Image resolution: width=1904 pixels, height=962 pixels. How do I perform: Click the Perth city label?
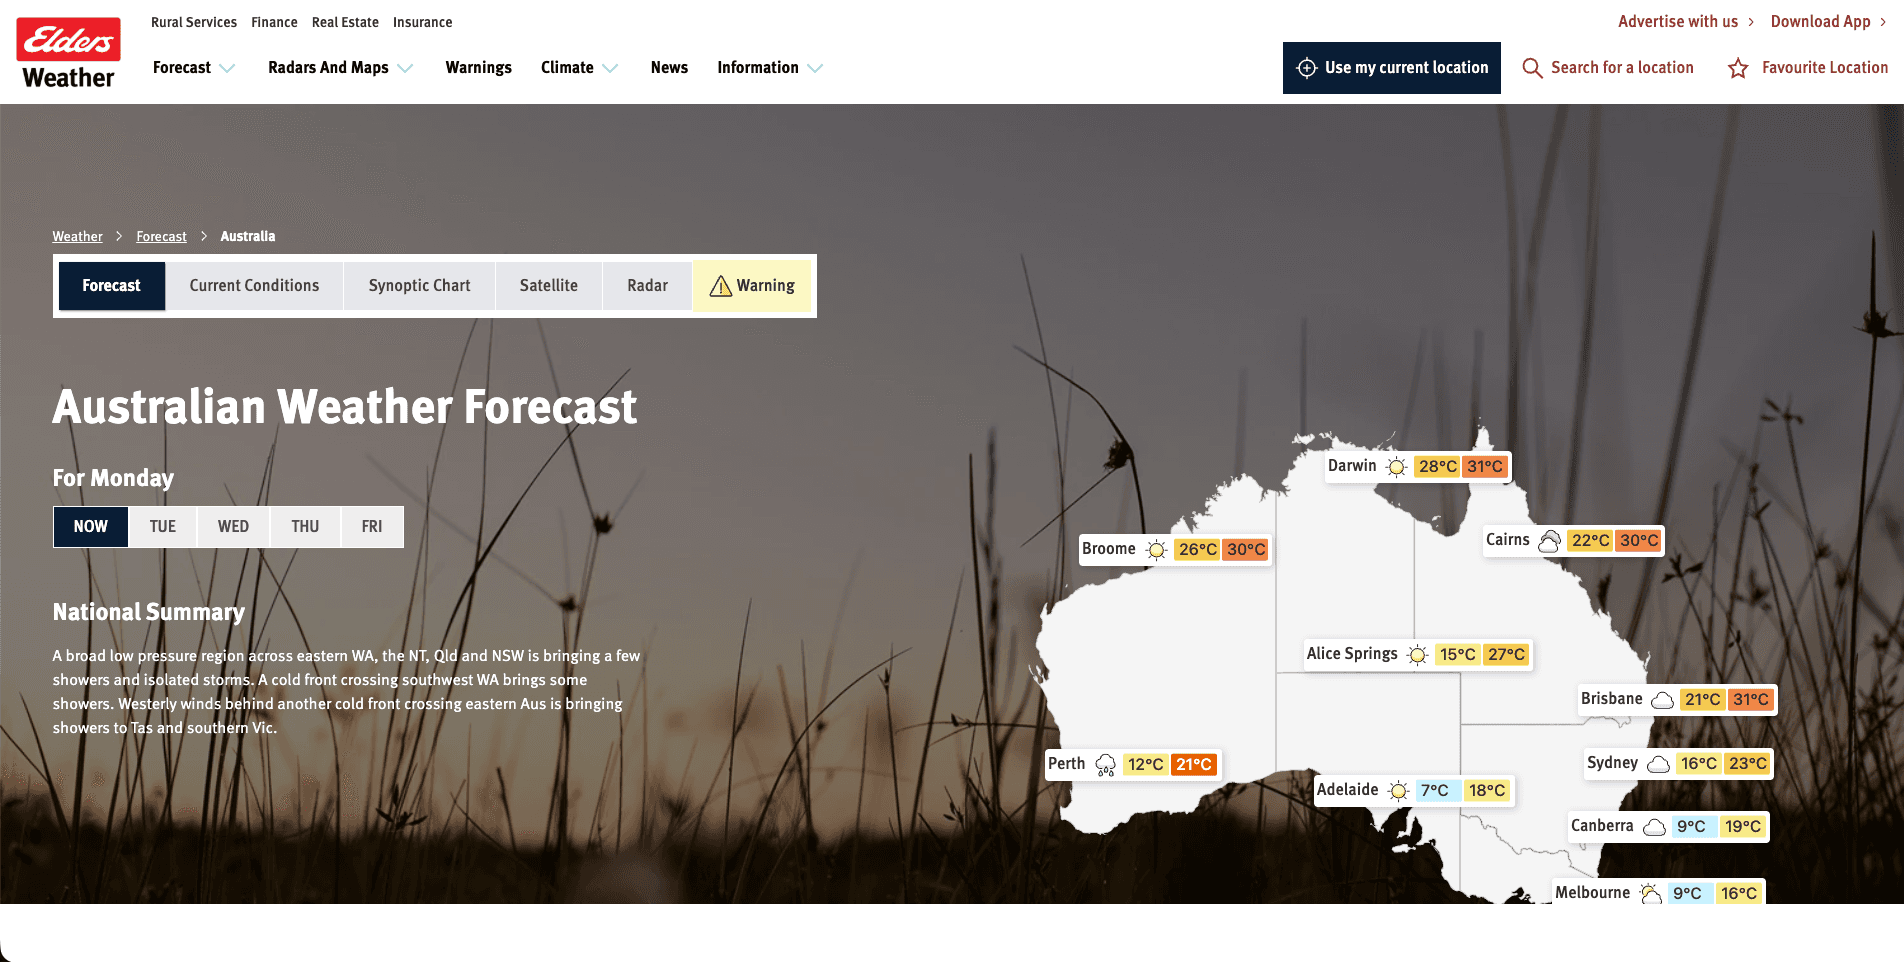coord(1067,764)
